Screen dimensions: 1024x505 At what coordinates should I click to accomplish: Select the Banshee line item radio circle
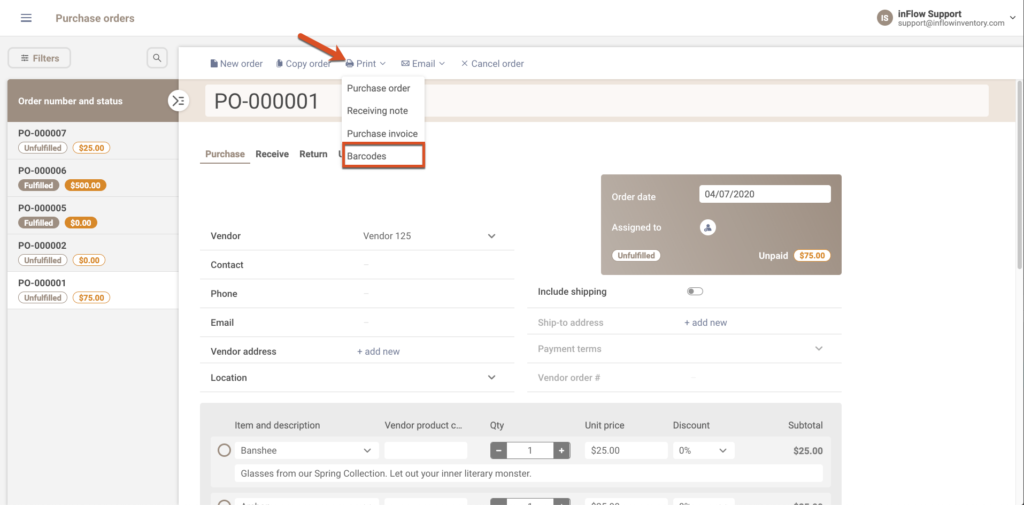[224, 451]
